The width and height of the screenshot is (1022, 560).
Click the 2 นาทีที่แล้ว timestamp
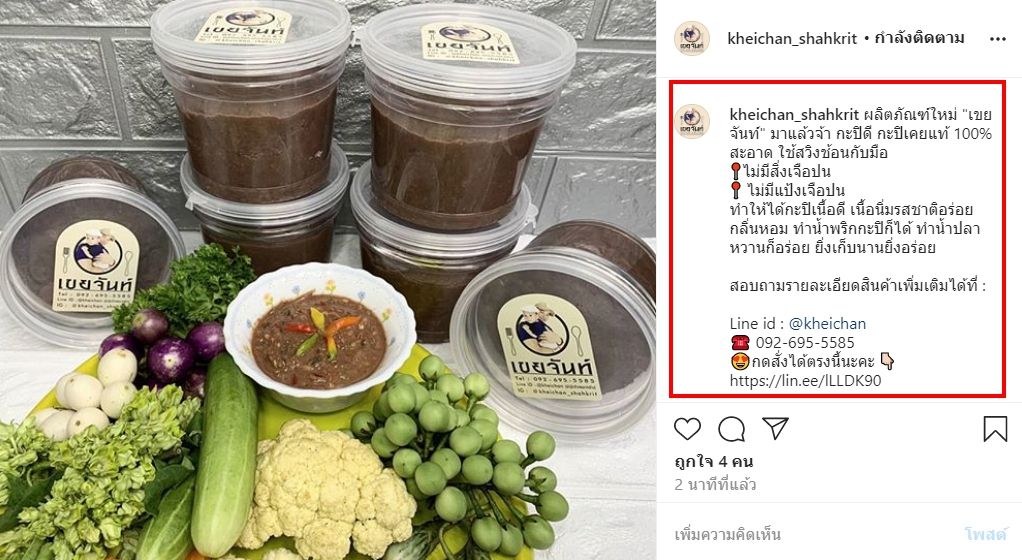(715, 484)
